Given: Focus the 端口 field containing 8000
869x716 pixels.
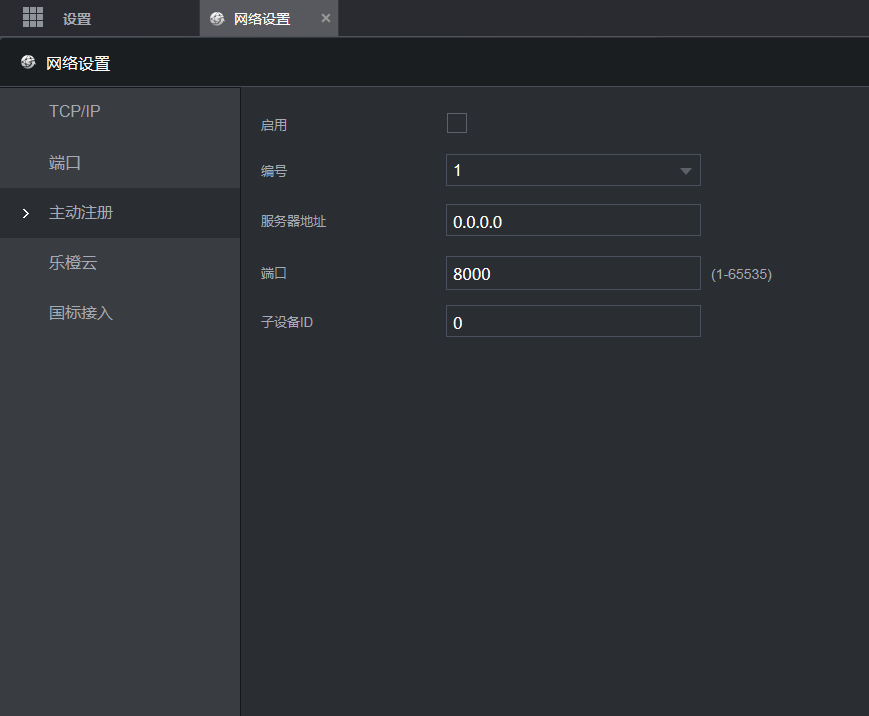Looking at the screenshot, I should (572, 273).
